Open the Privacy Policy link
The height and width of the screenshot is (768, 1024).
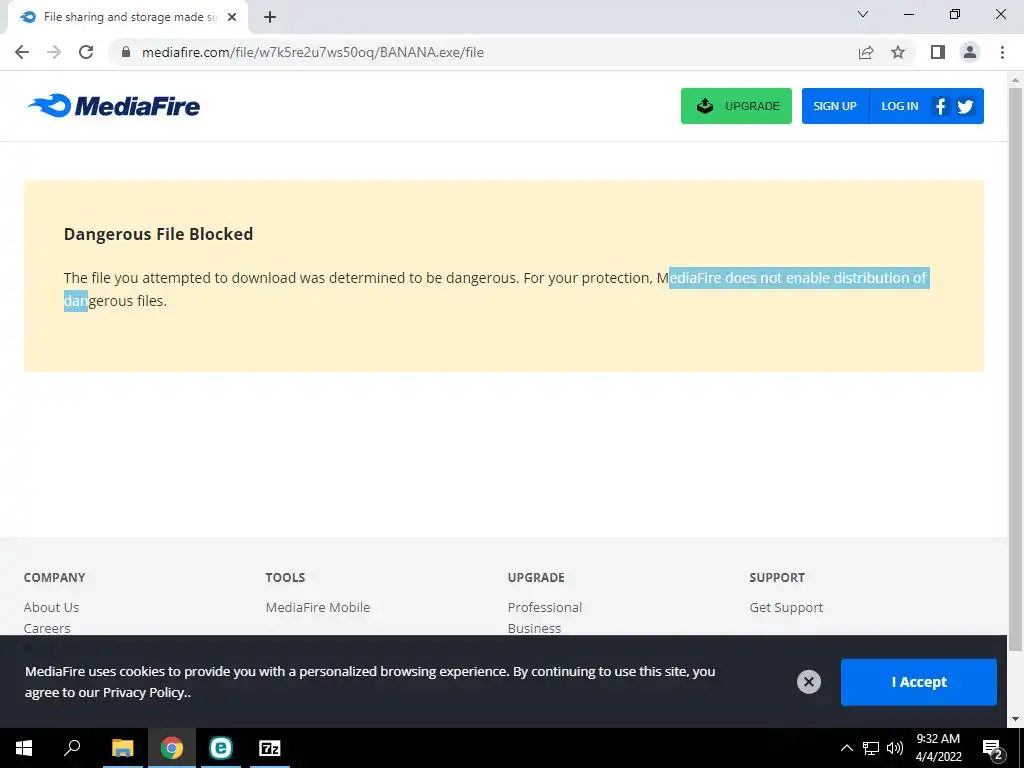point(144,692)
